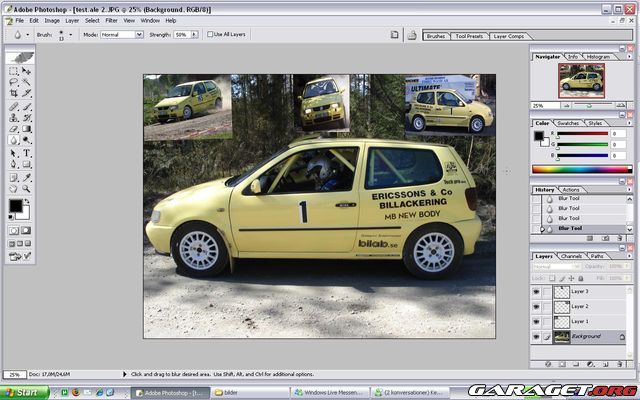This screenshot has width=640, height=400.
Task: Click the Windows Start button
Action: pyautogui.click(x=24, y=393)
